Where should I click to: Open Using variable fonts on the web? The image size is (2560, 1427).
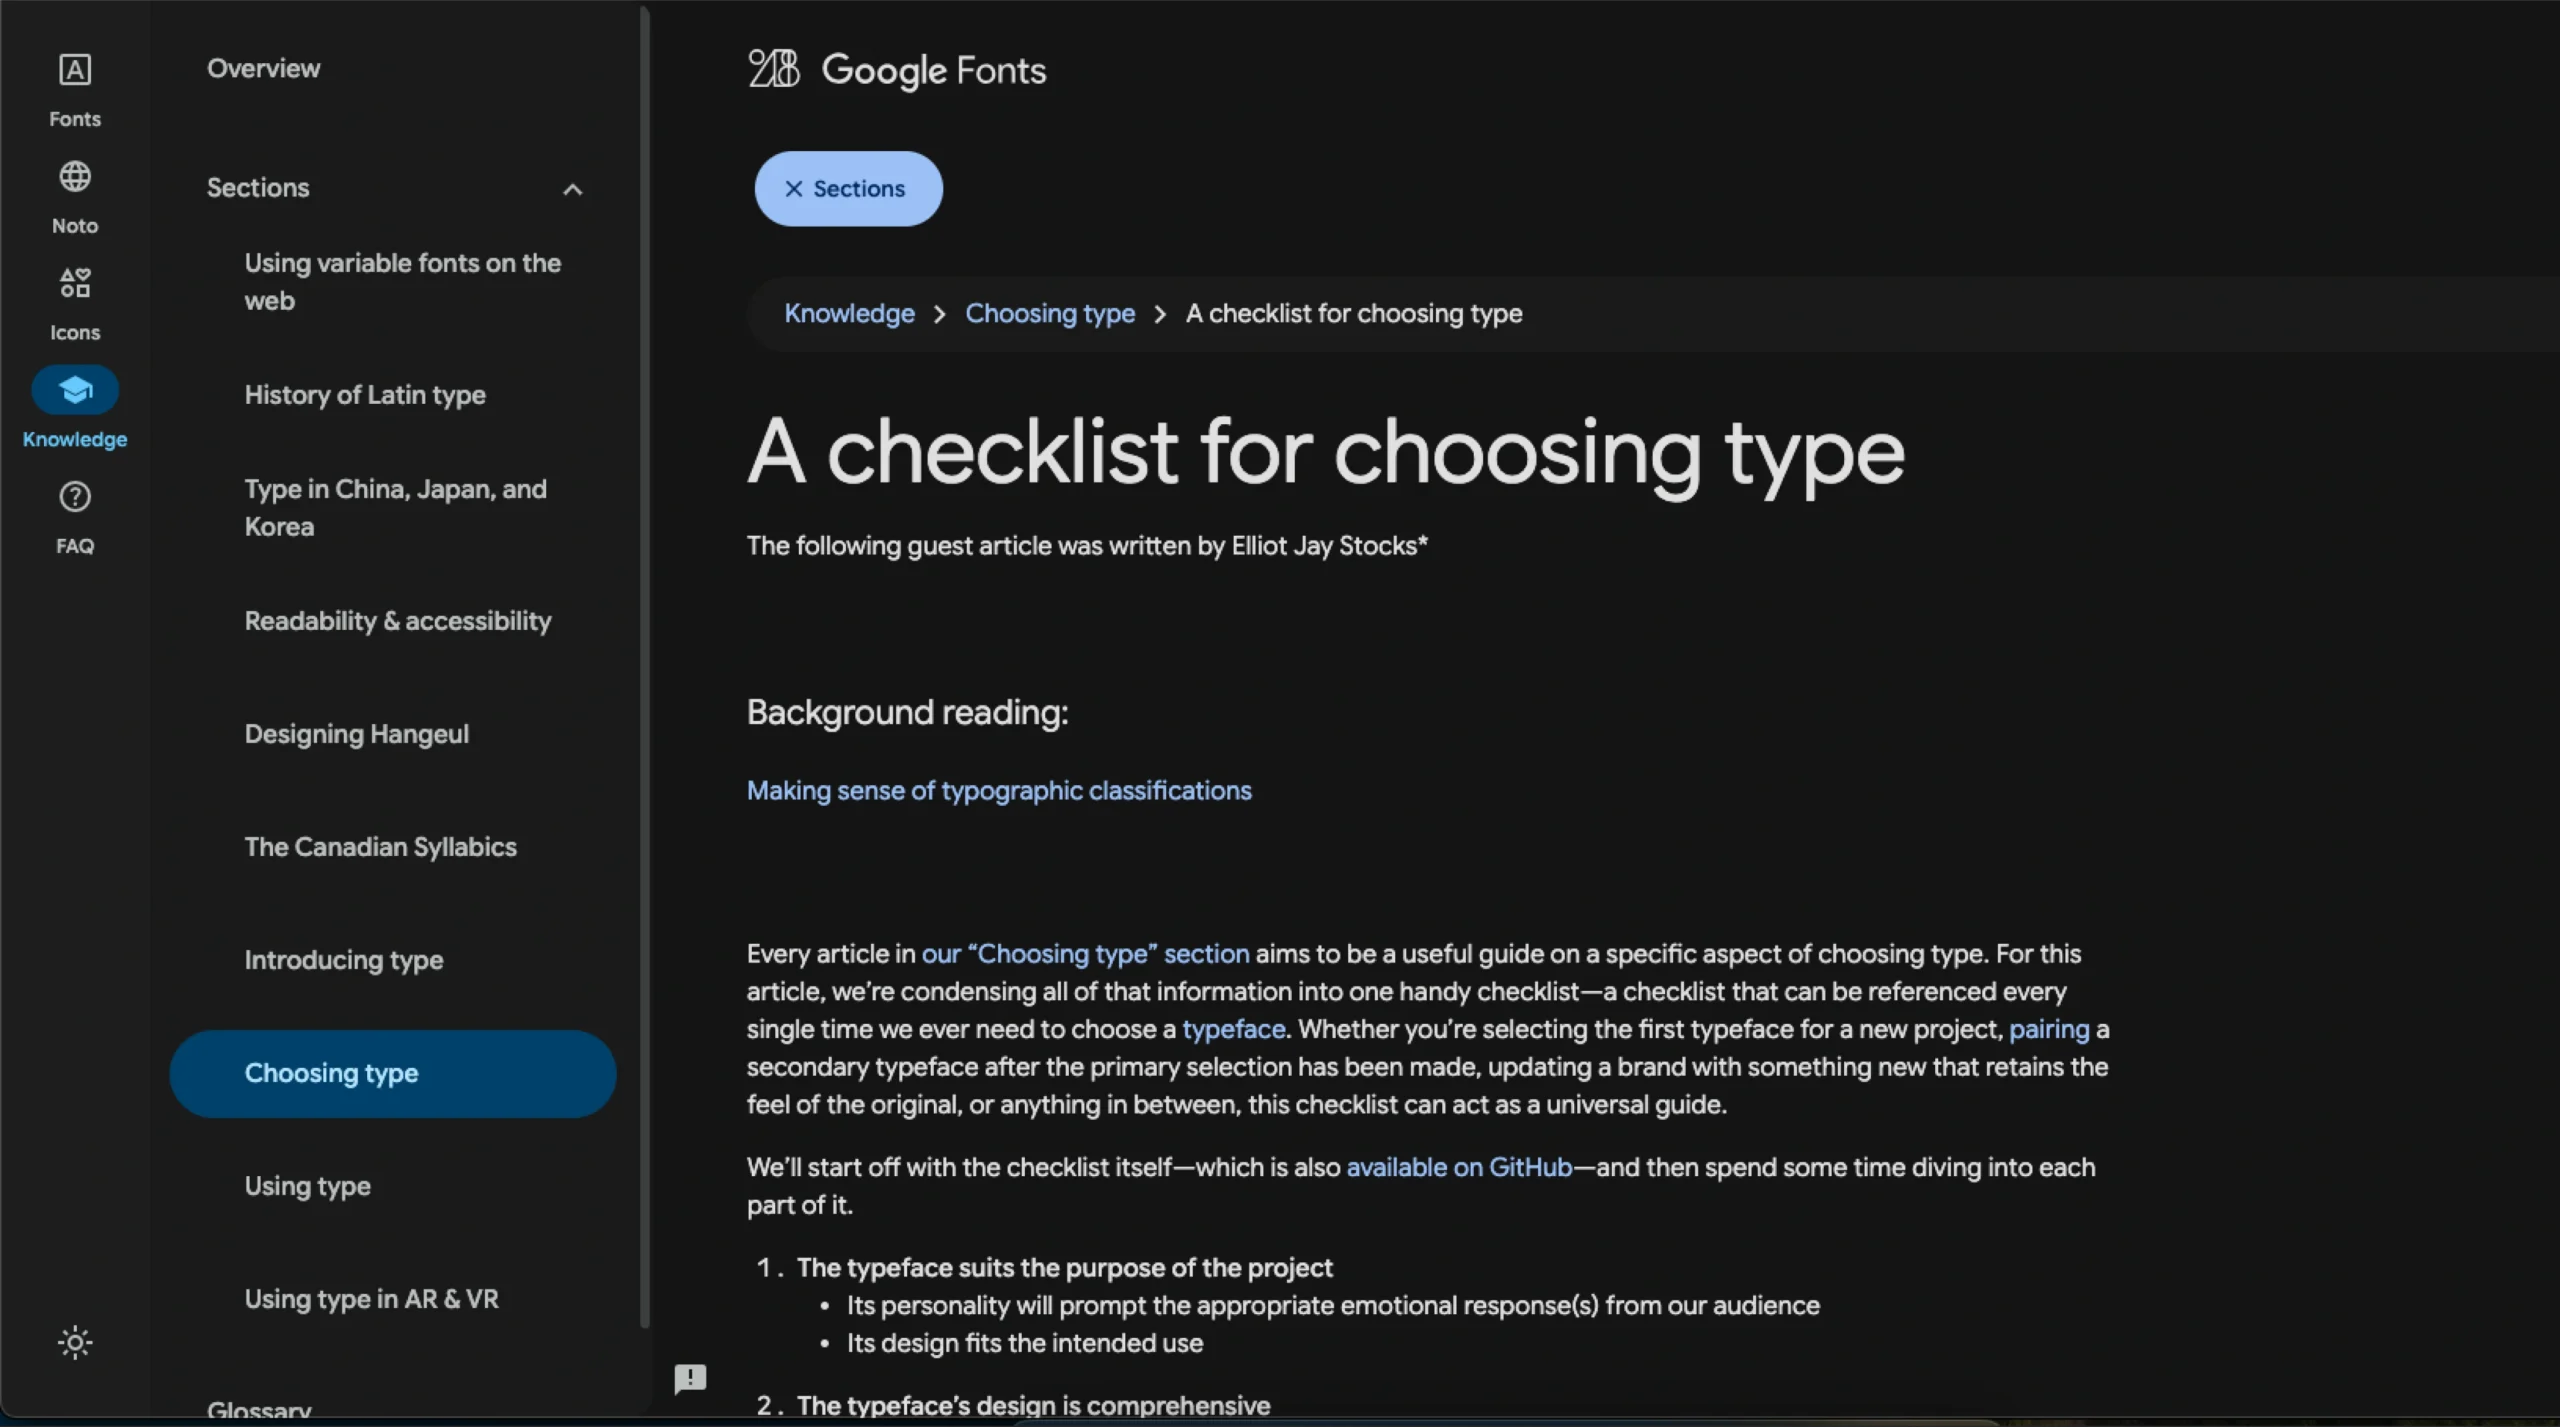pos(403,282)
